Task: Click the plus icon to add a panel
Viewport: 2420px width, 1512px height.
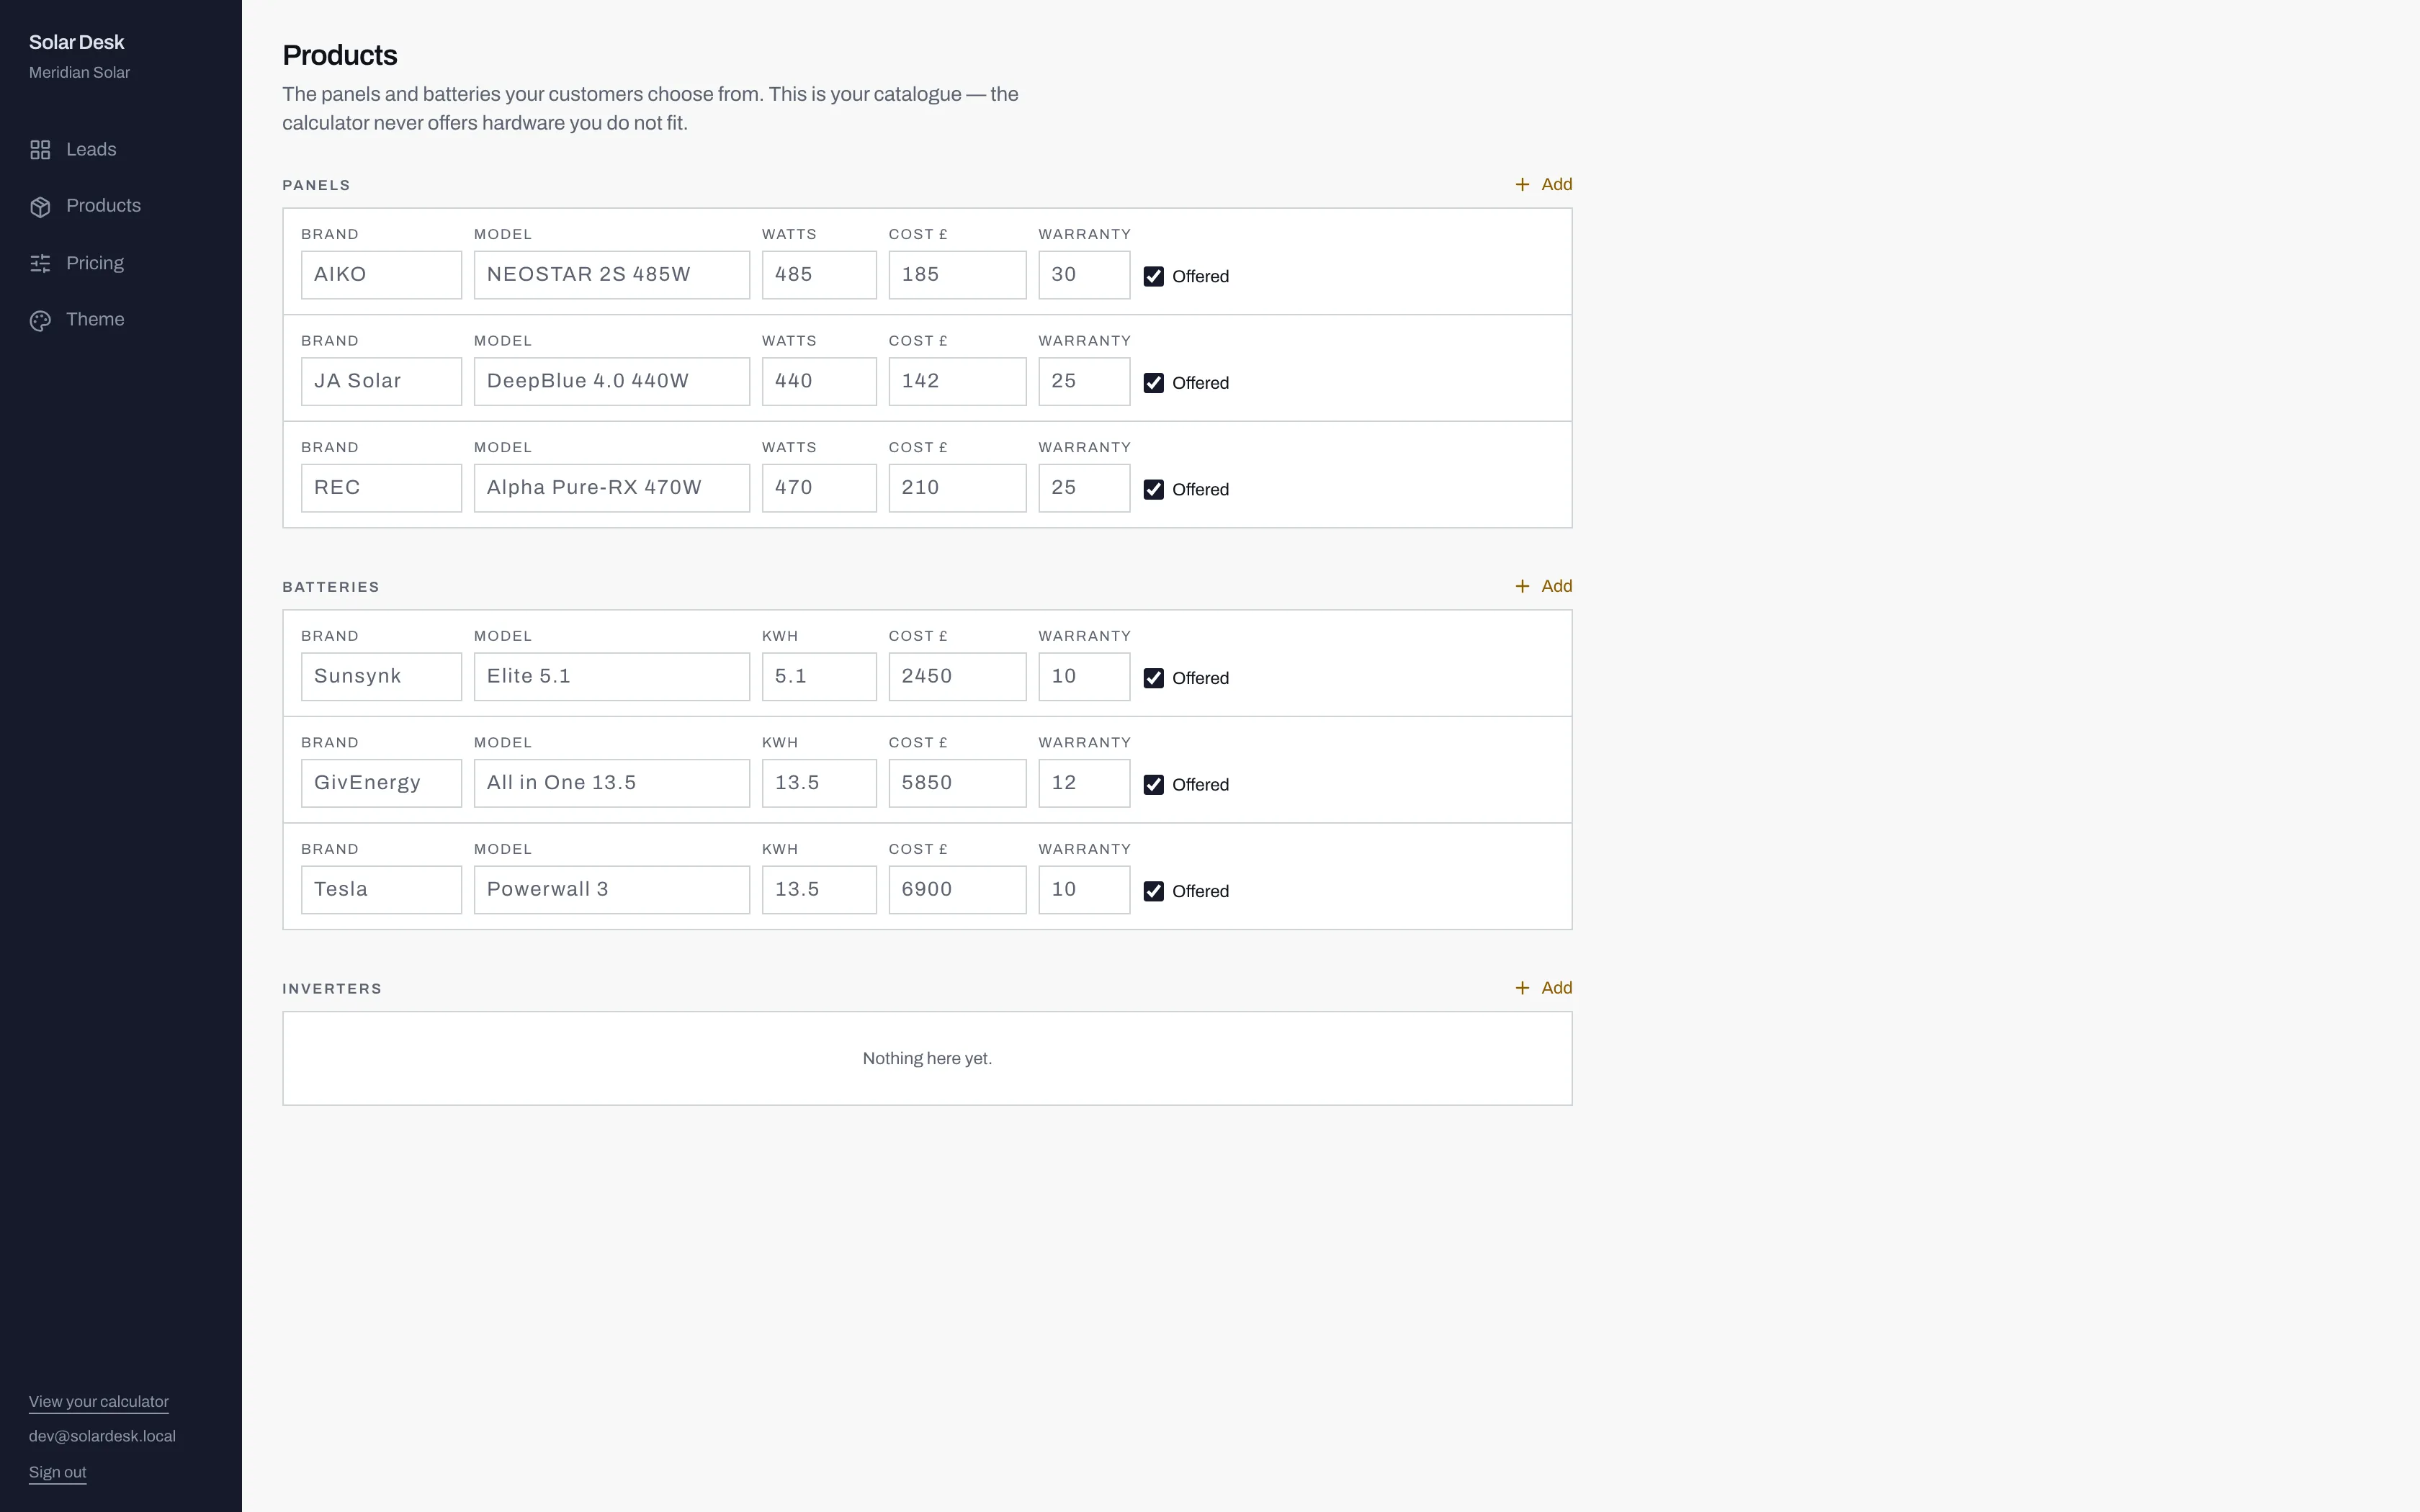Action: (1522, 185)
